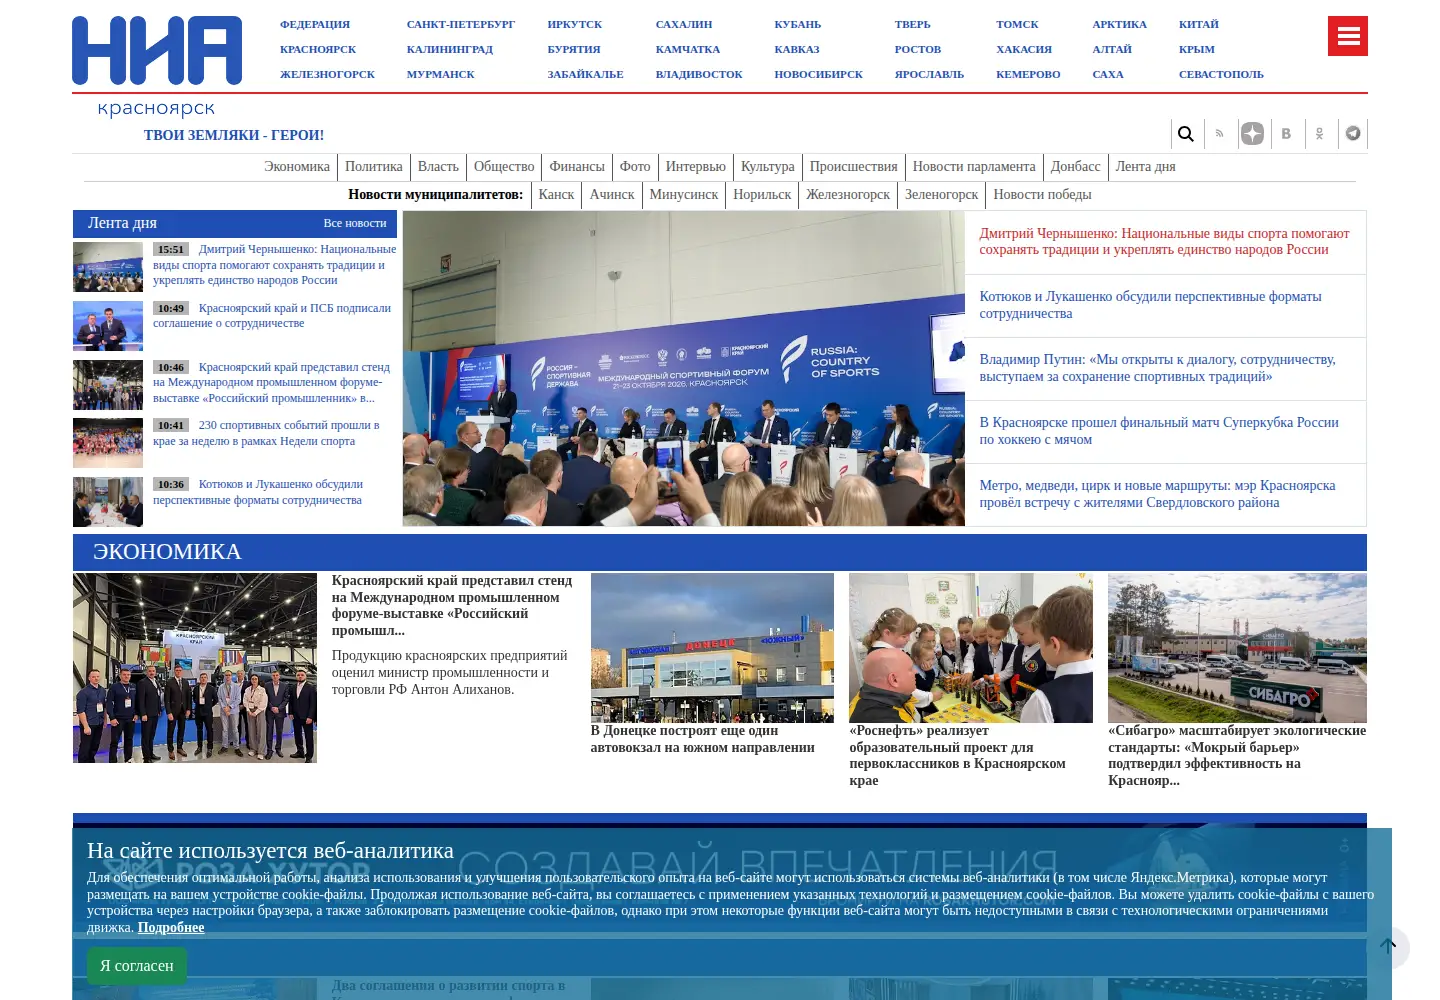The height and width of the screenshot is (1000, 1440).
Task: Go to the Лента дня menu item
Action: coord(1146,167)
